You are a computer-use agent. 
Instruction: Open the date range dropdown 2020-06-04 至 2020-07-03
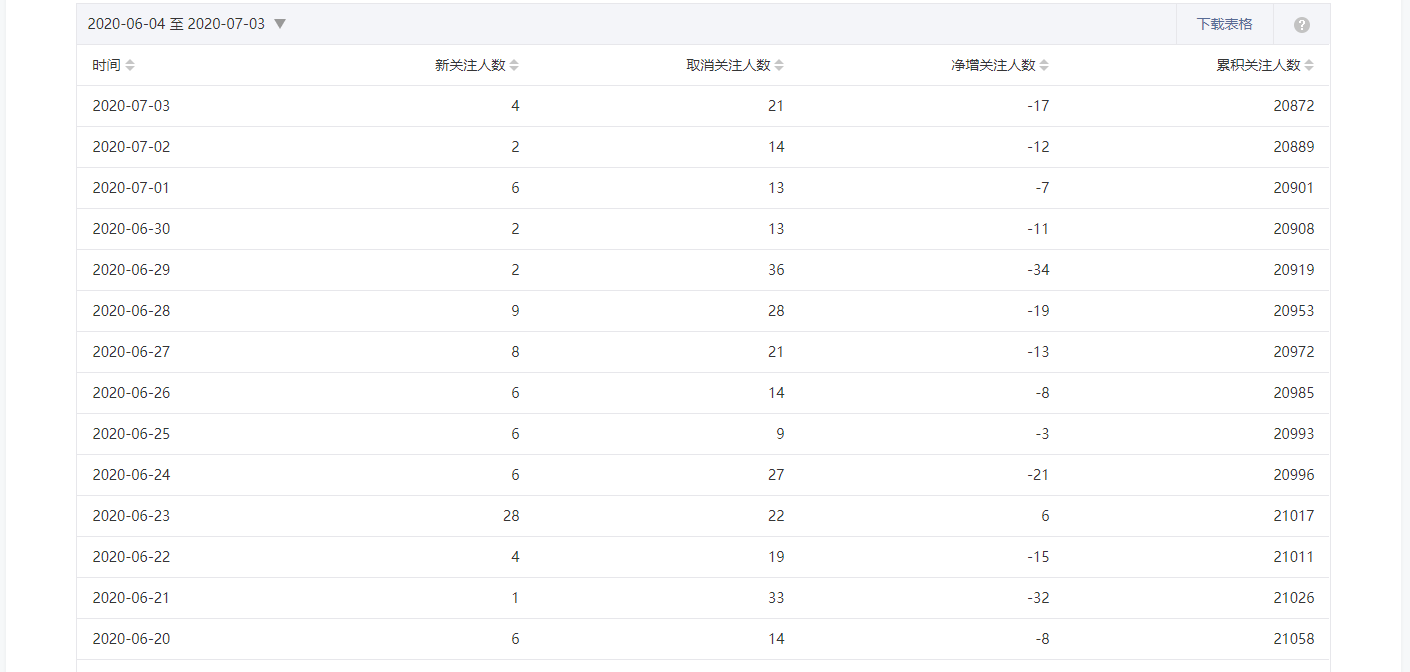pyautogui.click(x=187, y=24)
